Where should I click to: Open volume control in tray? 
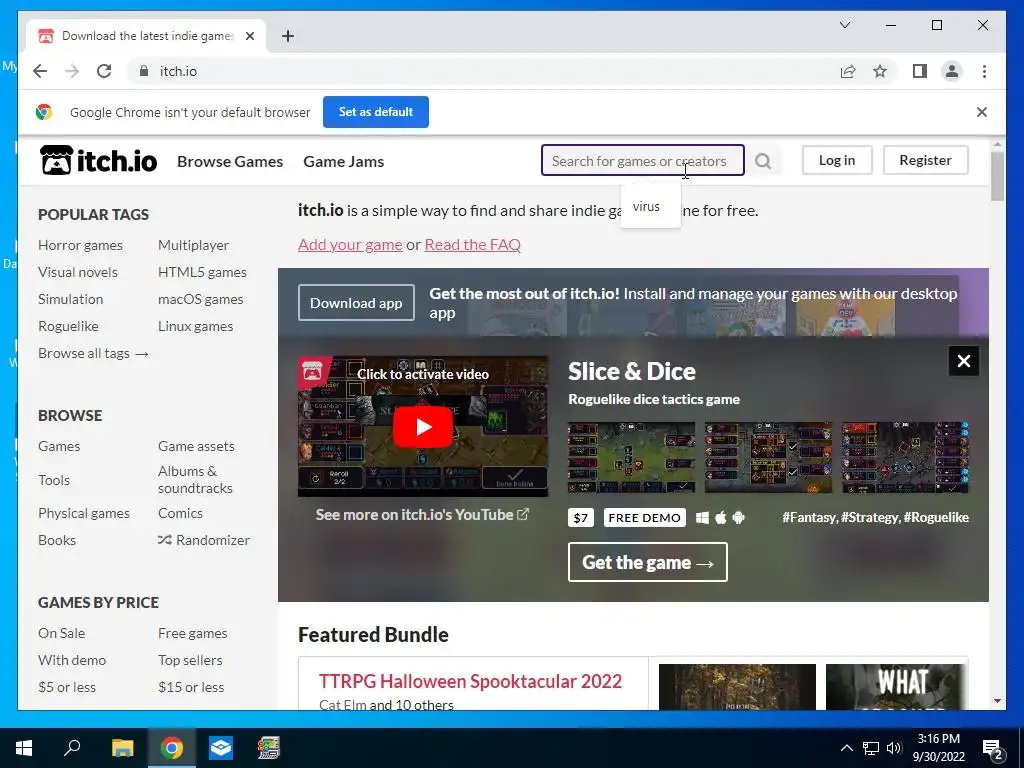[894, 748]
